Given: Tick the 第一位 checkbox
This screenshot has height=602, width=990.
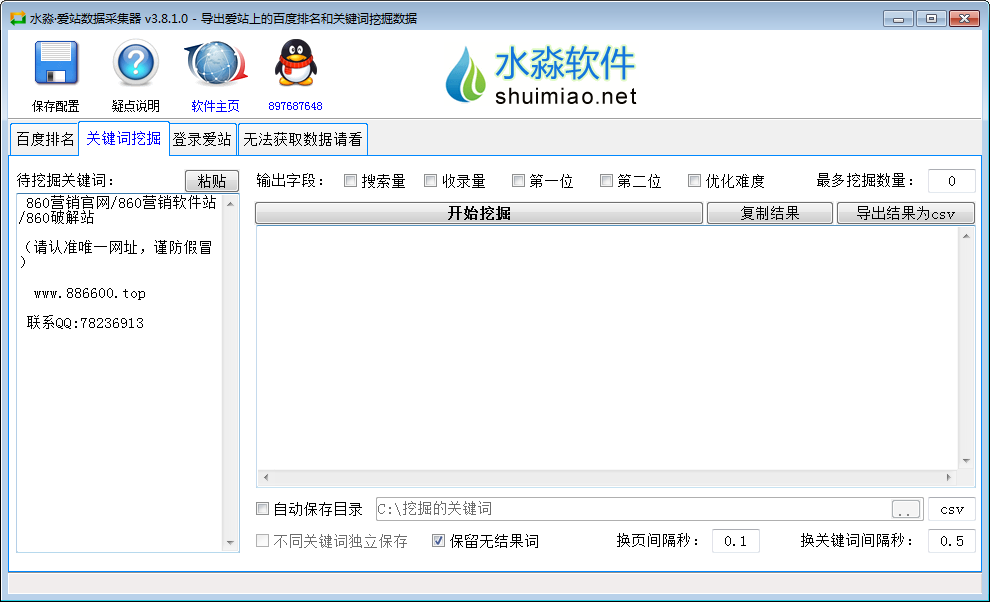Looking at the screenshot, I should tap(518, 181).
